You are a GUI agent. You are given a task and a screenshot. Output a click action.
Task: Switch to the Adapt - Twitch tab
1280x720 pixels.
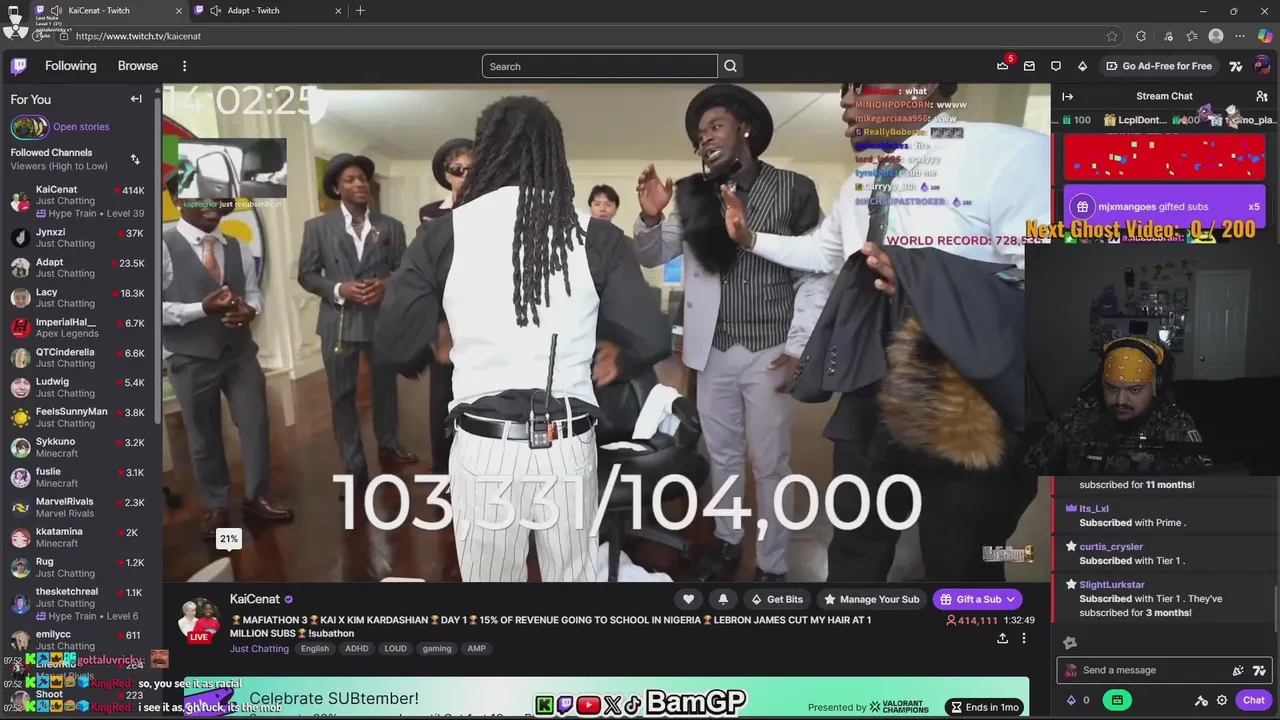pos(267,10)
